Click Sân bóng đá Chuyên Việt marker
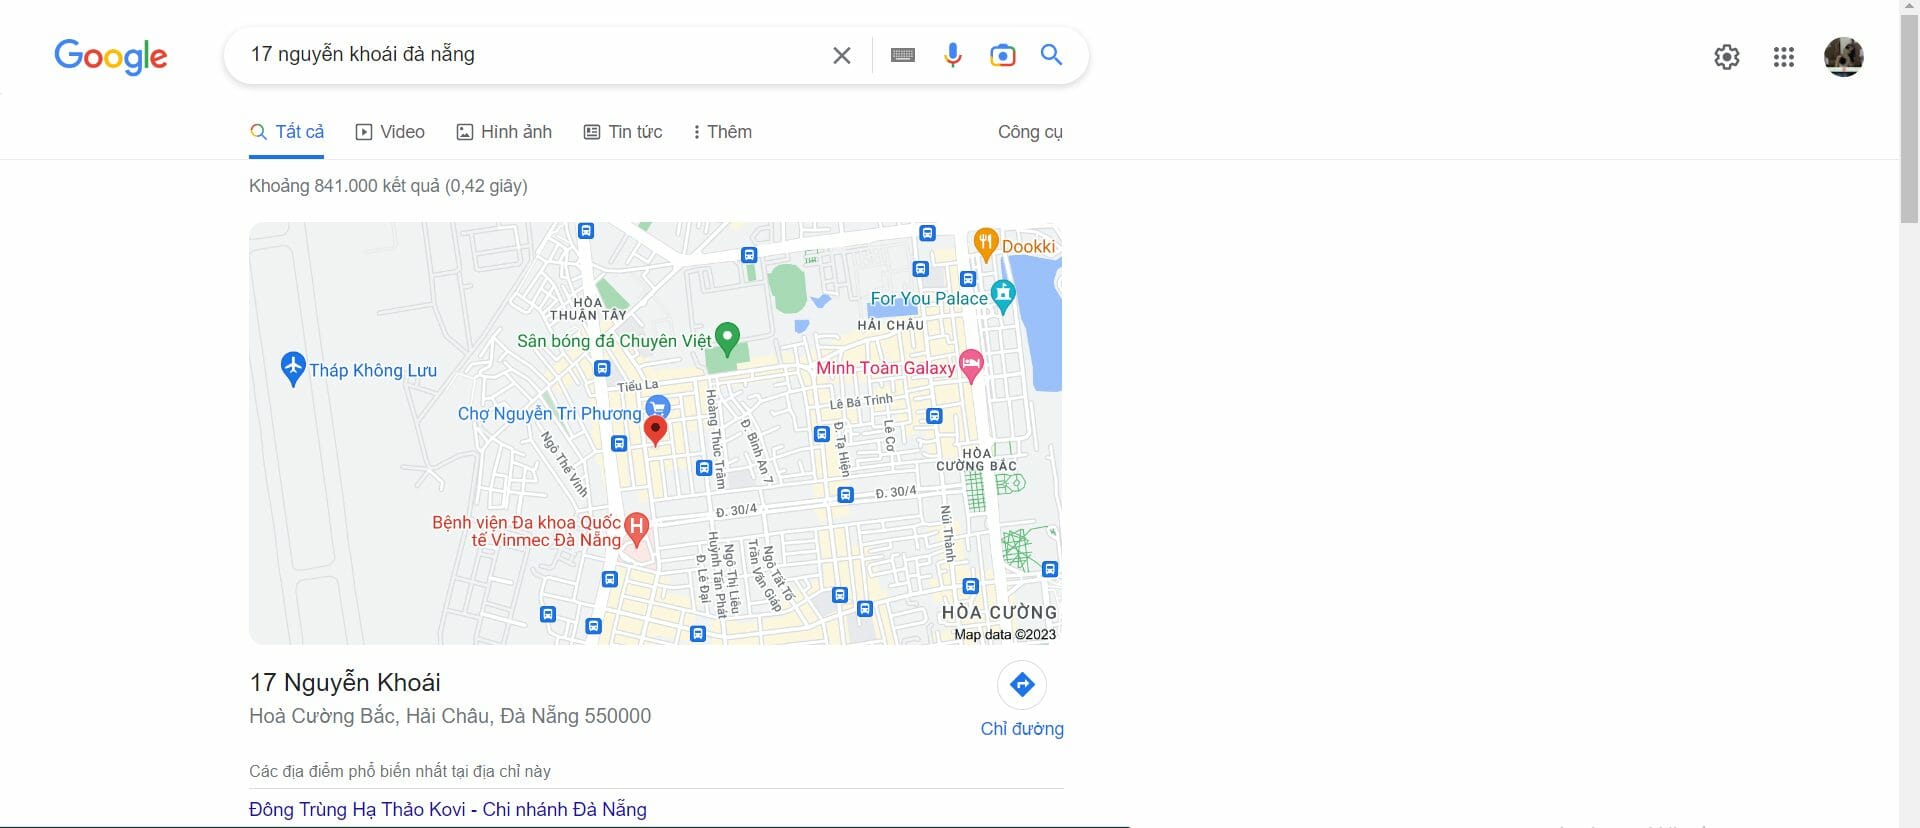The width and height of the screenshot is (1920, 828). 728,339
